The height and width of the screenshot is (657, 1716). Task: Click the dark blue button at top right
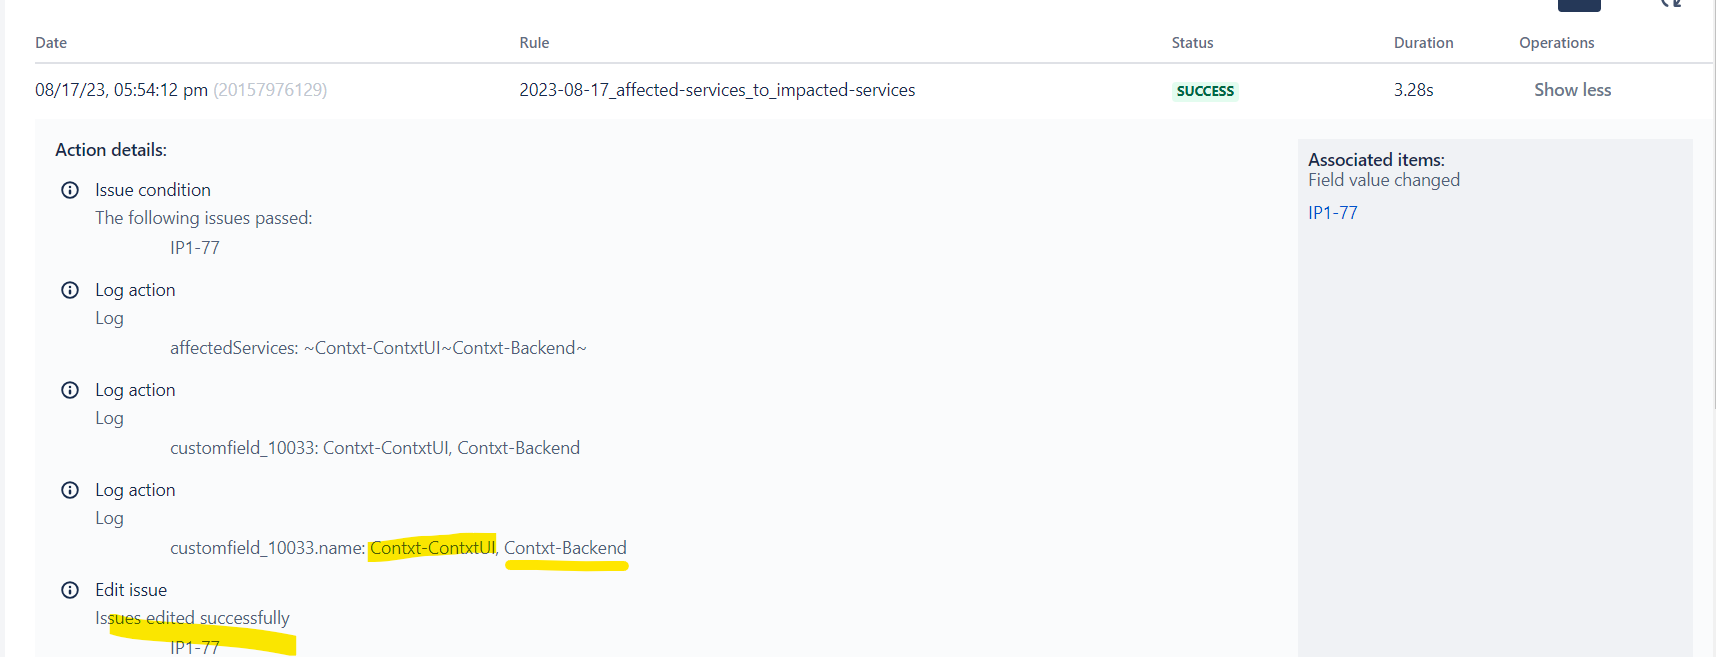[x=1579, y=5]
